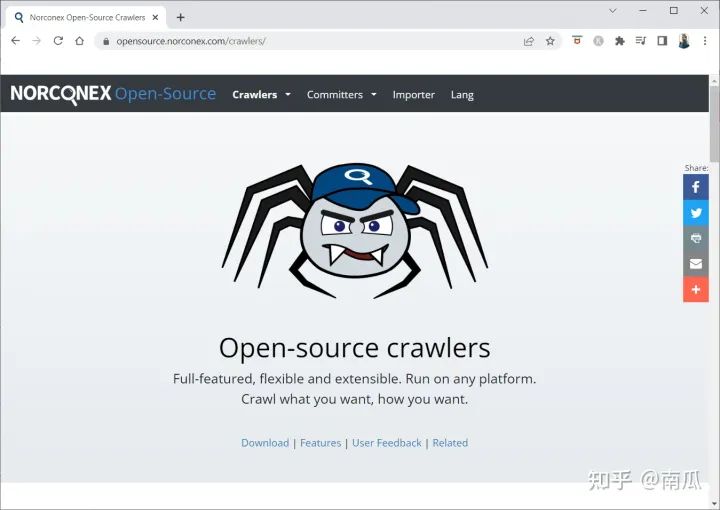
Task: Open more sharing options plus button
Action: [x=696, y=289]
